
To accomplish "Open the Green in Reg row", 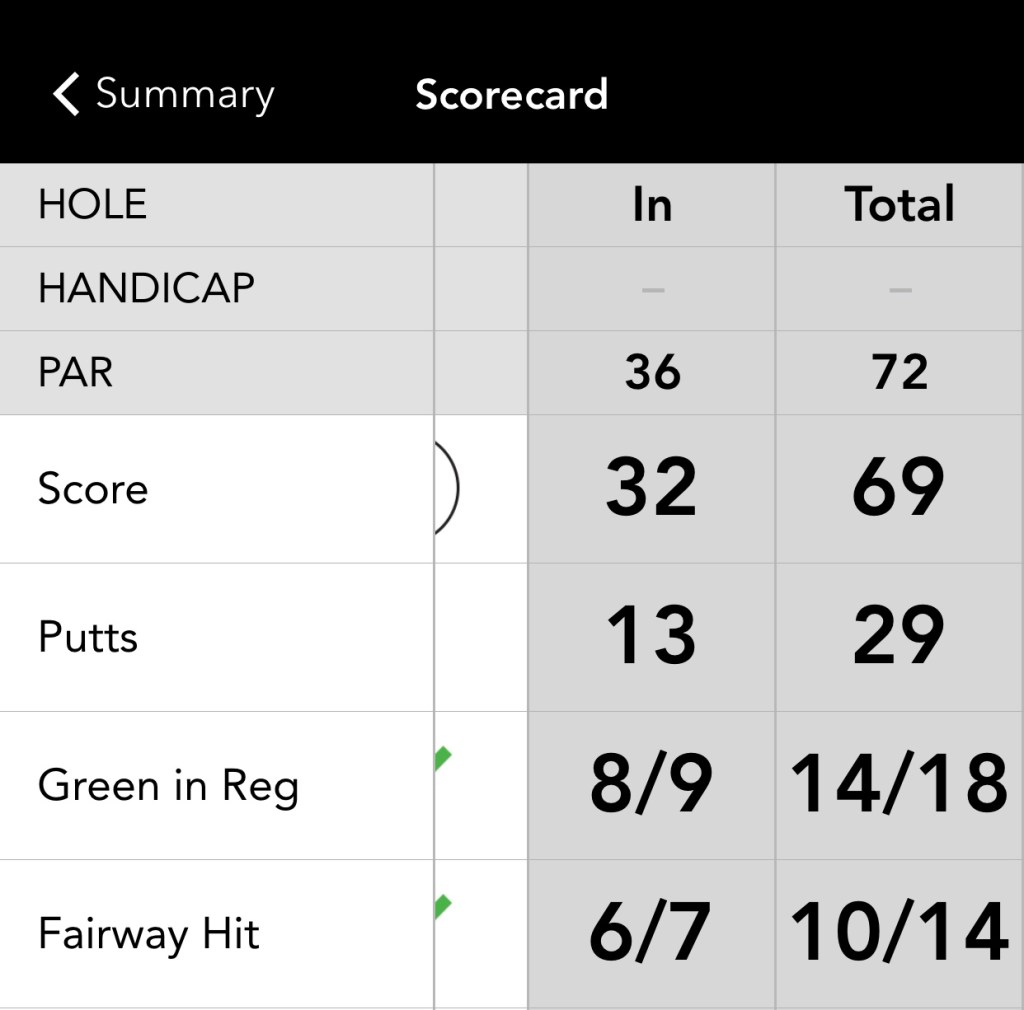I will (168, 786).
